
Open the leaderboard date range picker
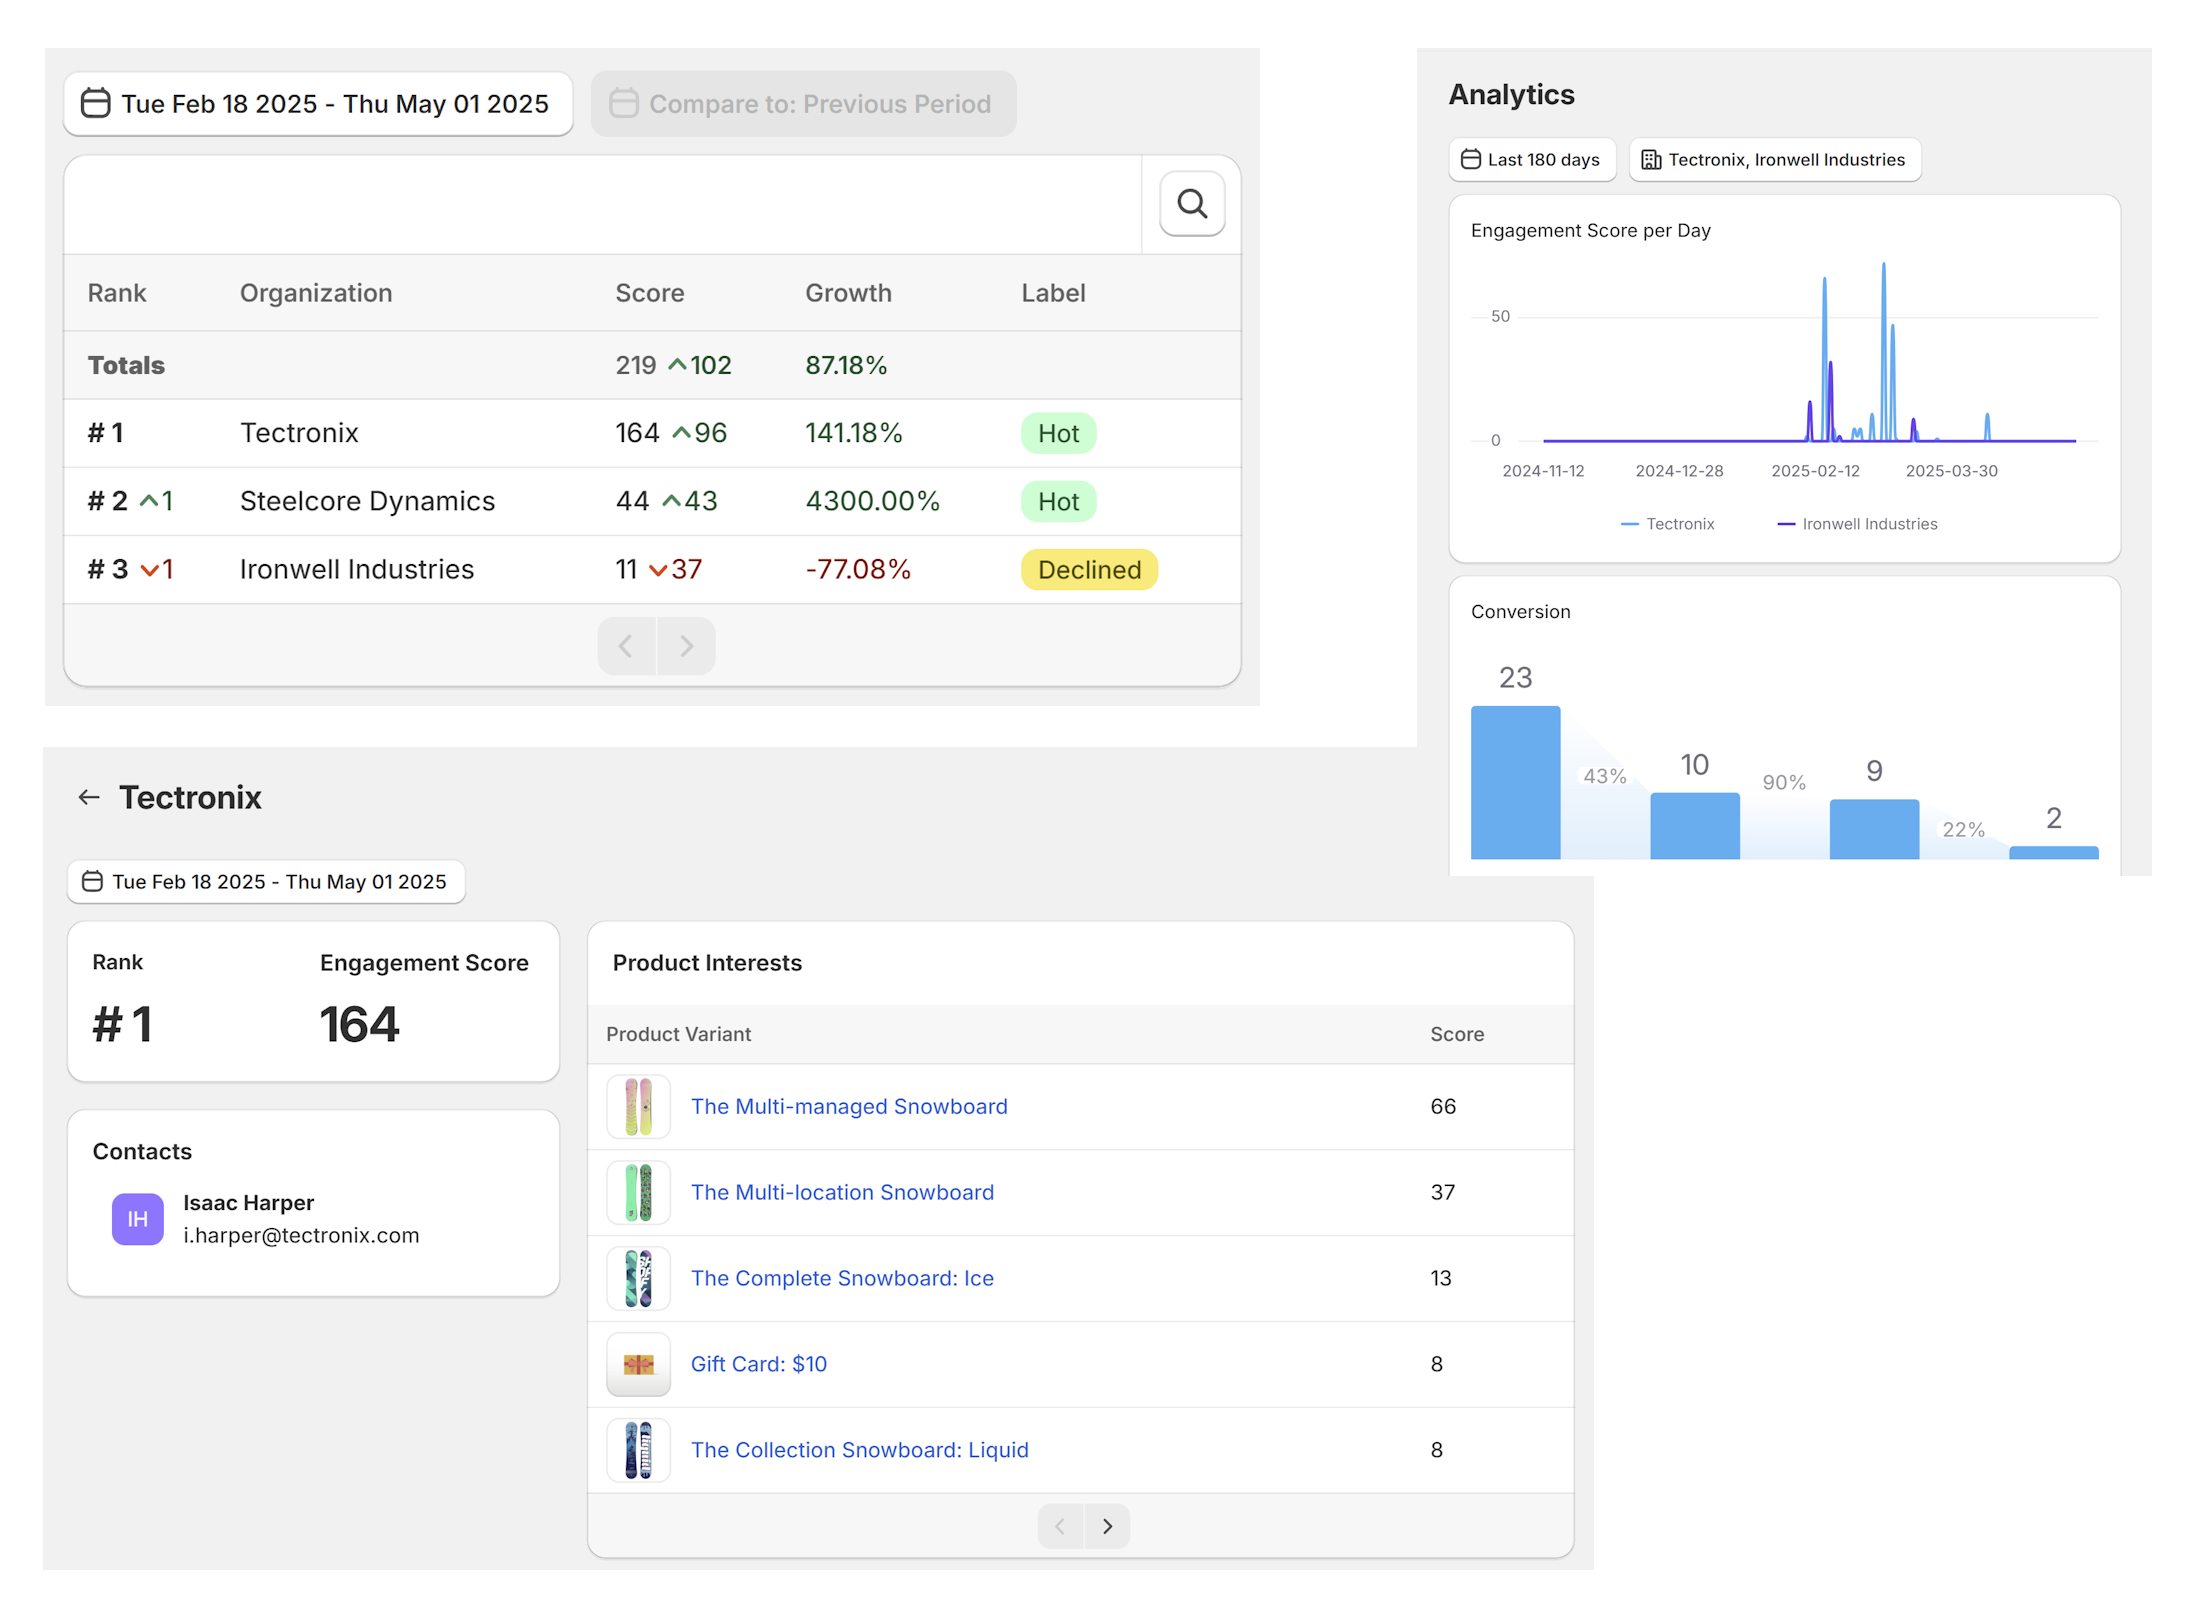[318, 104]
